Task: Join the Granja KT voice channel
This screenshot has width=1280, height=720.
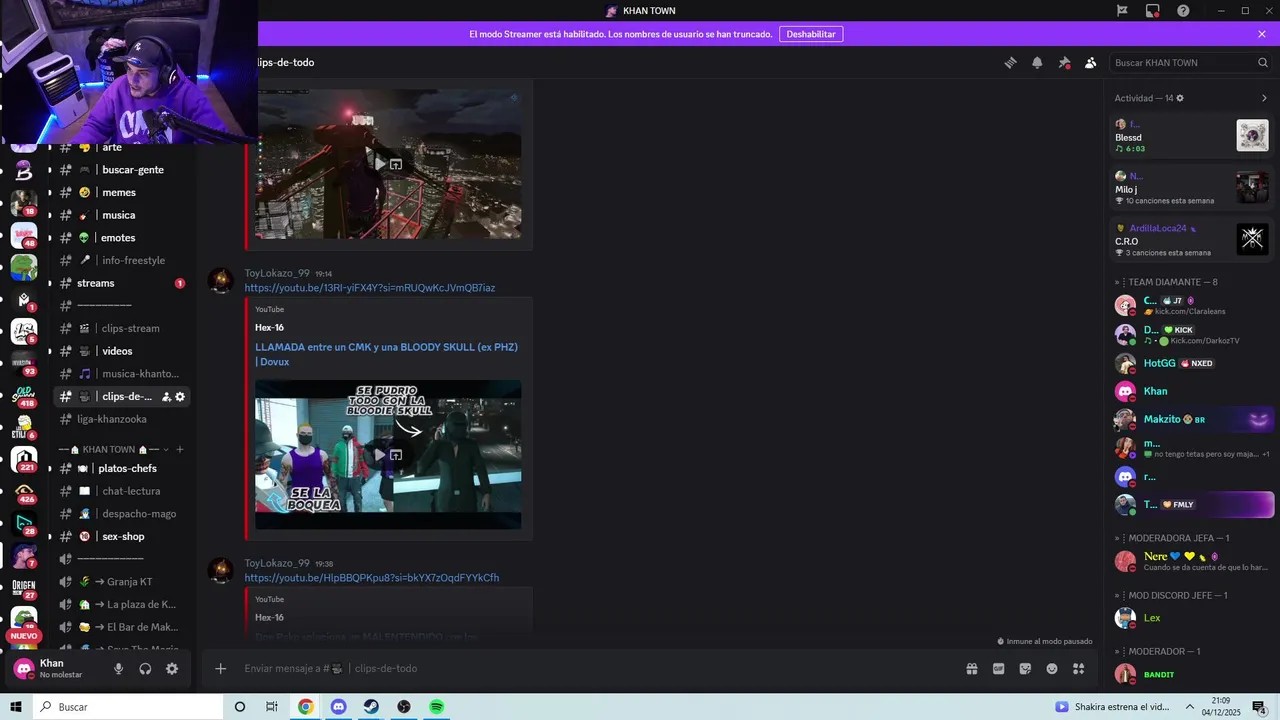Action: (x=121, y=582)
